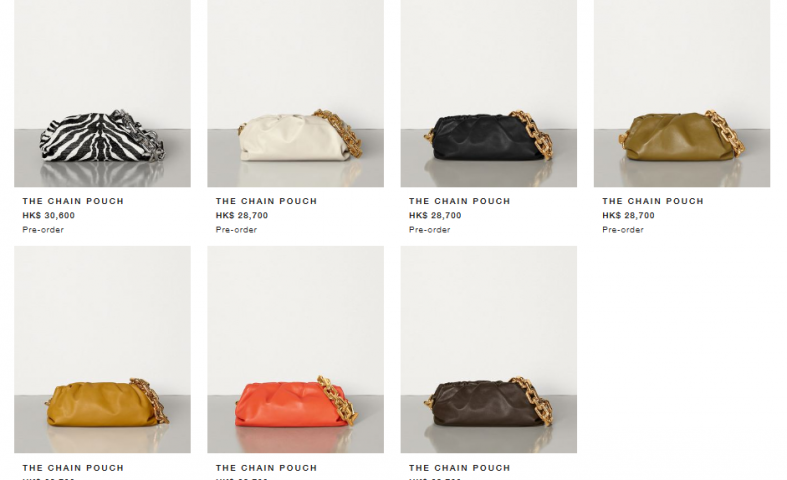Open the black Chain Pouch image
This screenshot has height=480, width=787.
click(489, 93)
